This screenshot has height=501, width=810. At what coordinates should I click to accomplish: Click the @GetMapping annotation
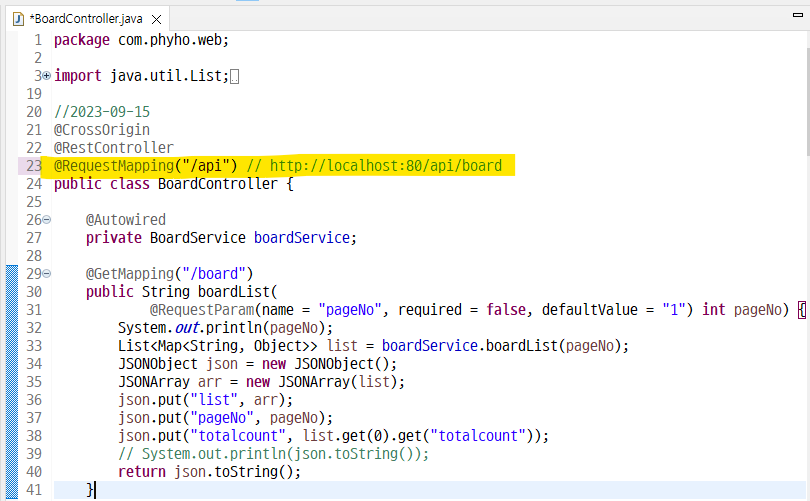(130, 274)
